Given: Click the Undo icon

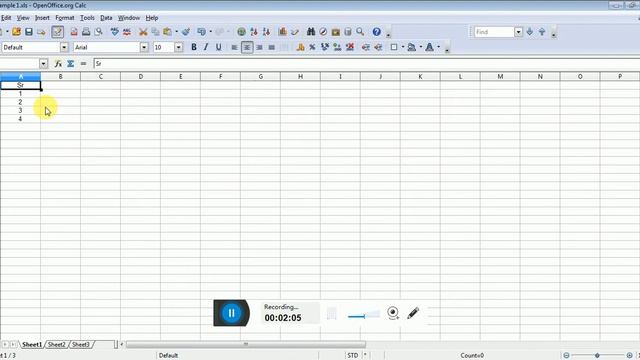Looking at the screenshot, I should click(x=202, y=32).
